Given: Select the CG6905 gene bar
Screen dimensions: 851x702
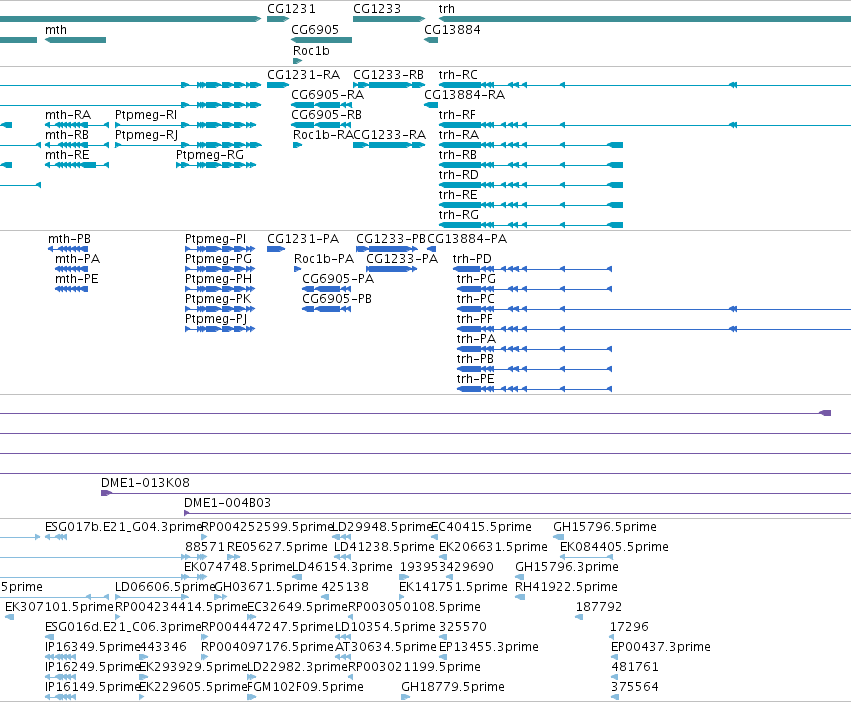Looking at the screenshot, I should [322, 40].
